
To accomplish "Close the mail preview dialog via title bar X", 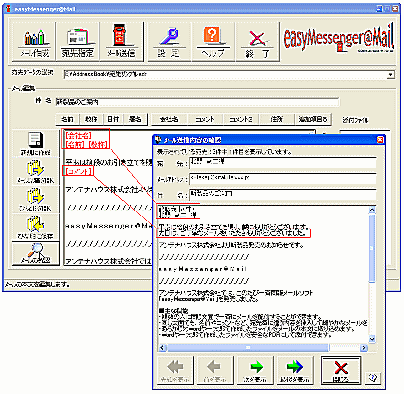I will click(x=380, y=140).
